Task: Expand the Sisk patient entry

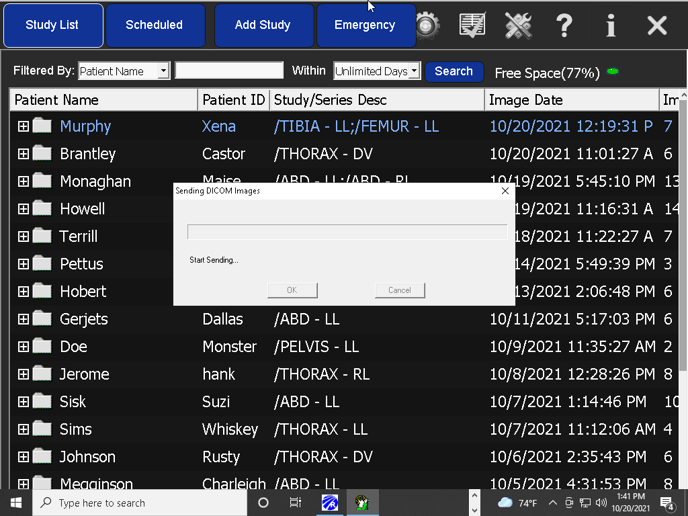Action: pyautogui.click(x=23, y=402)
